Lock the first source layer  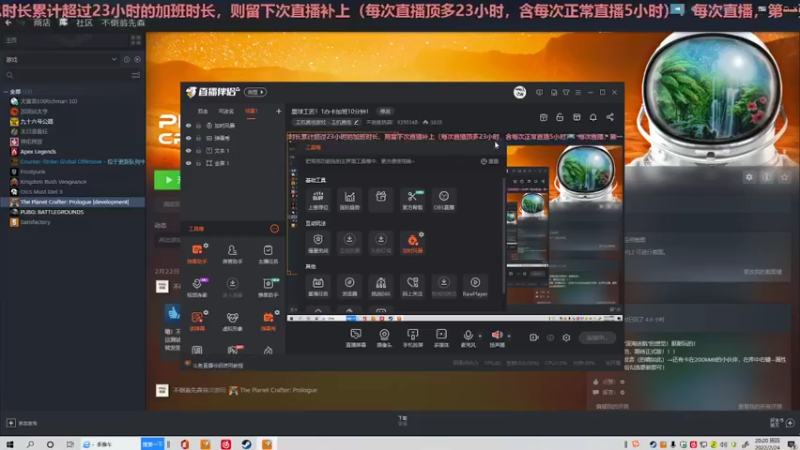pyautogui.click(x=198, y=126)
